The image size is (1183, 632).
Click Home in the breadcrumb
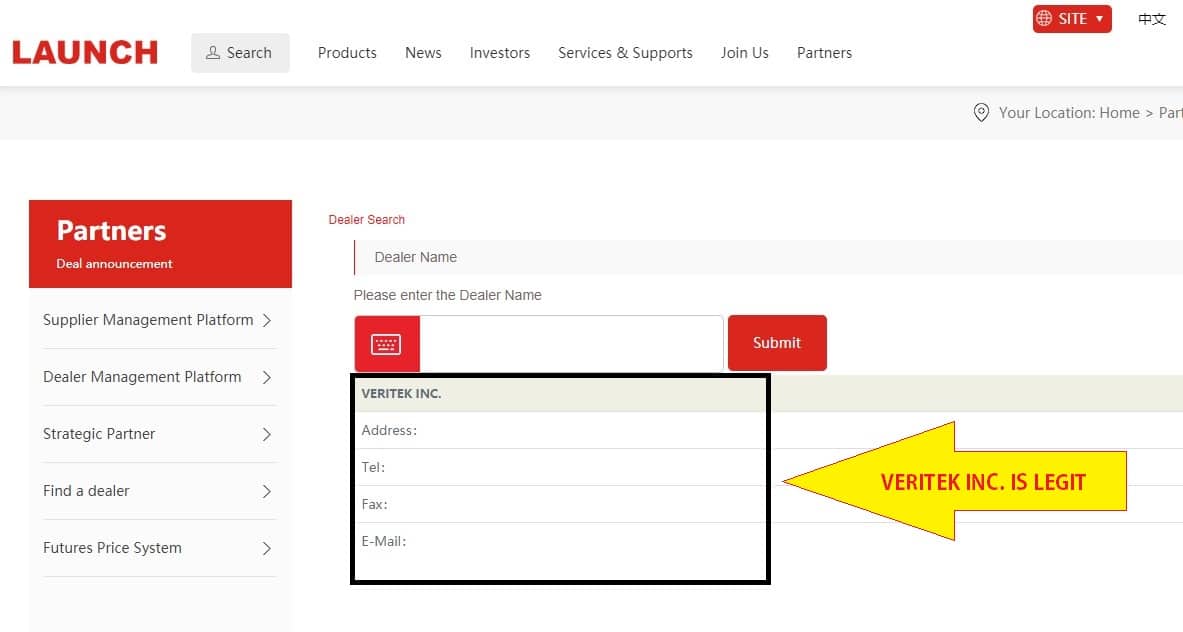[1119, 113]
